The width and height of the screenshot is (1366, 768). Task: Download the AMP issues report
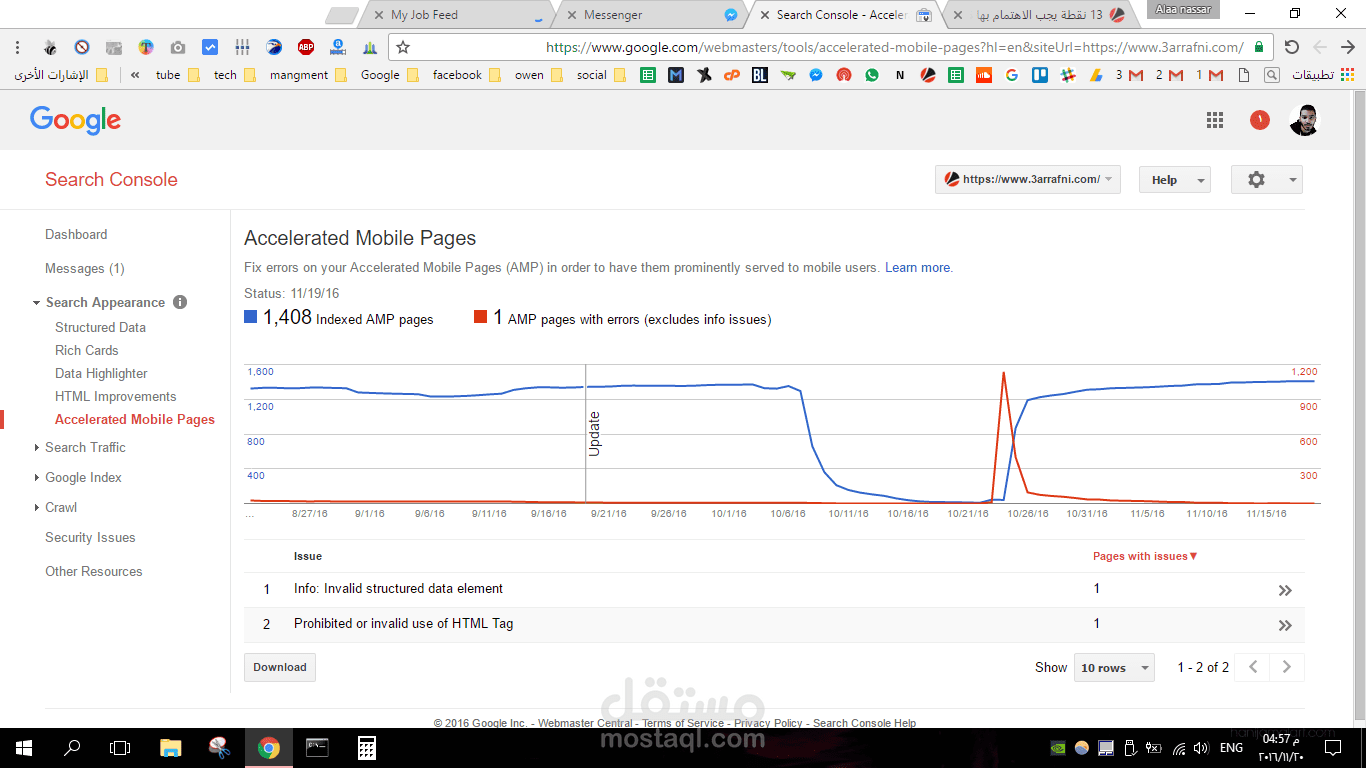coord(280,667)
